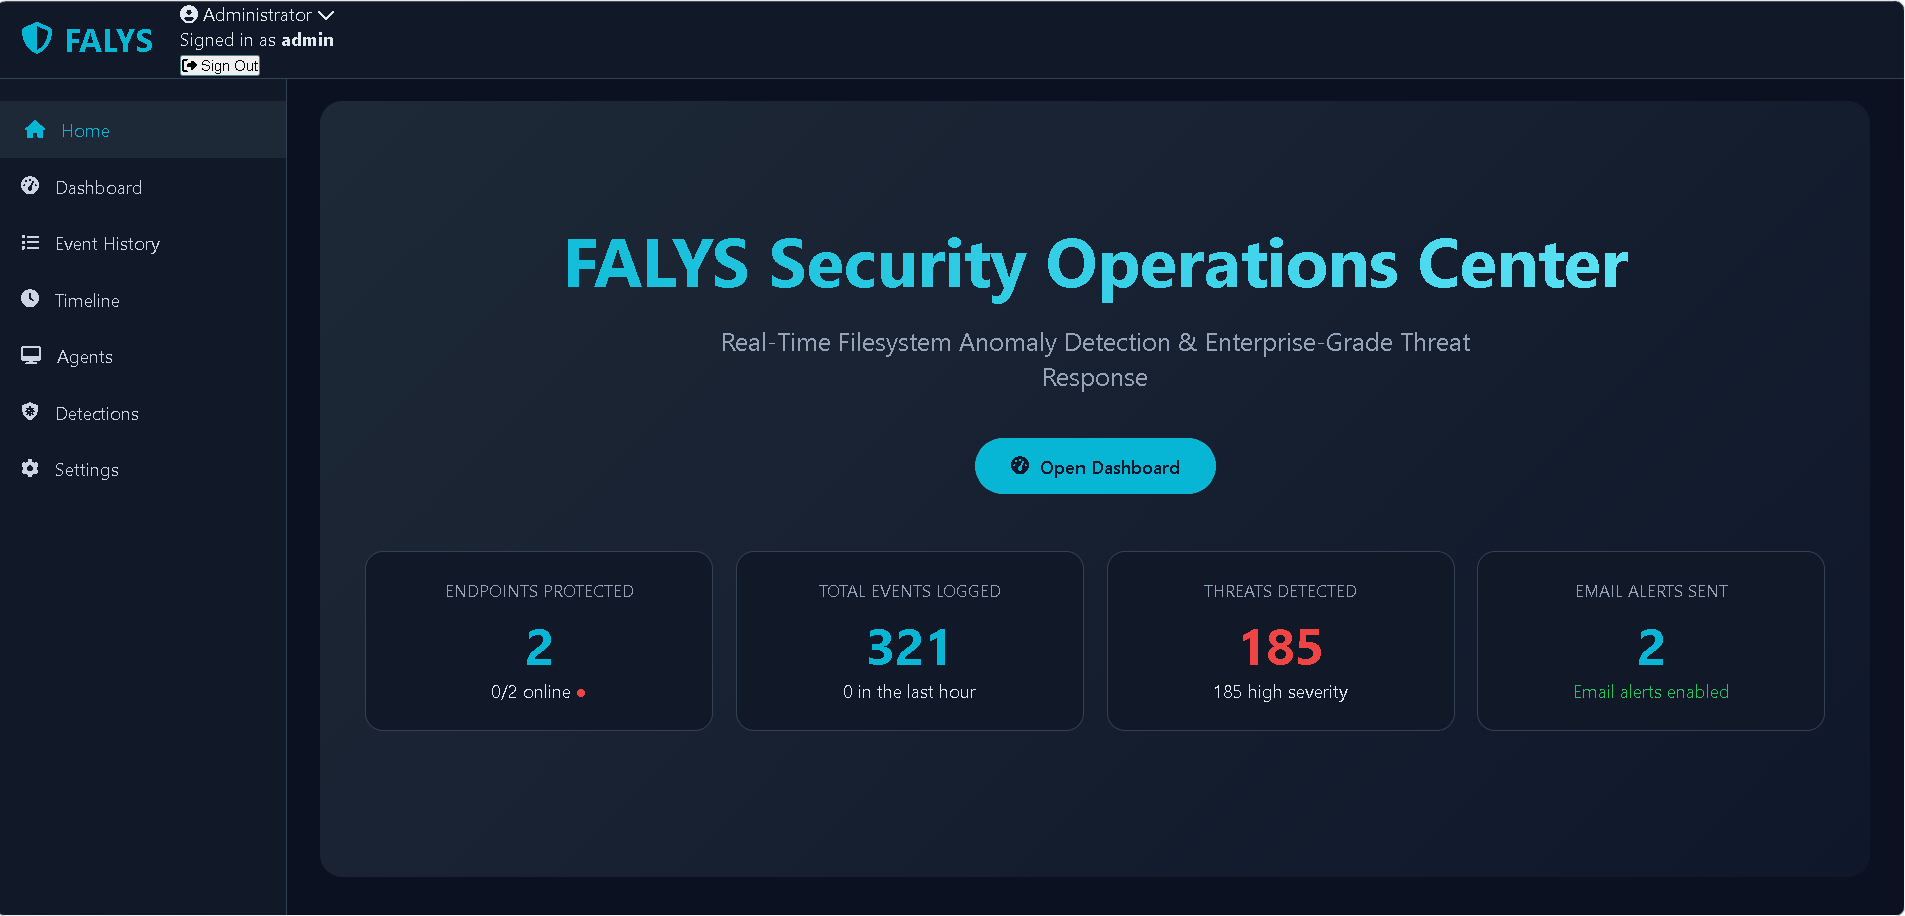The height and width of the screenshot is (916, 1905).
Task: Click the Settings gear icon
Action: coord(30,468)
